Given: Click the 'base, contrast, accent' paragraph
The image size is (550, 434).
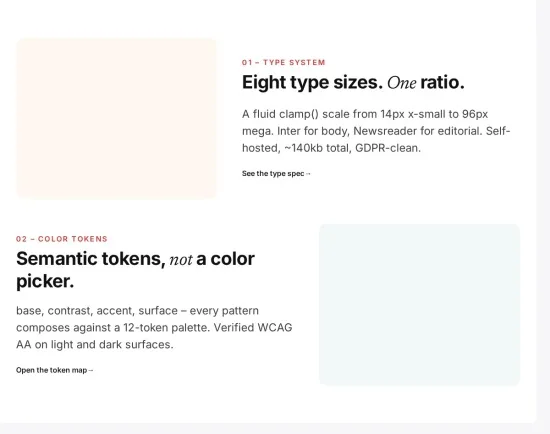Looking at the screenshot, I should coord(154,327).
